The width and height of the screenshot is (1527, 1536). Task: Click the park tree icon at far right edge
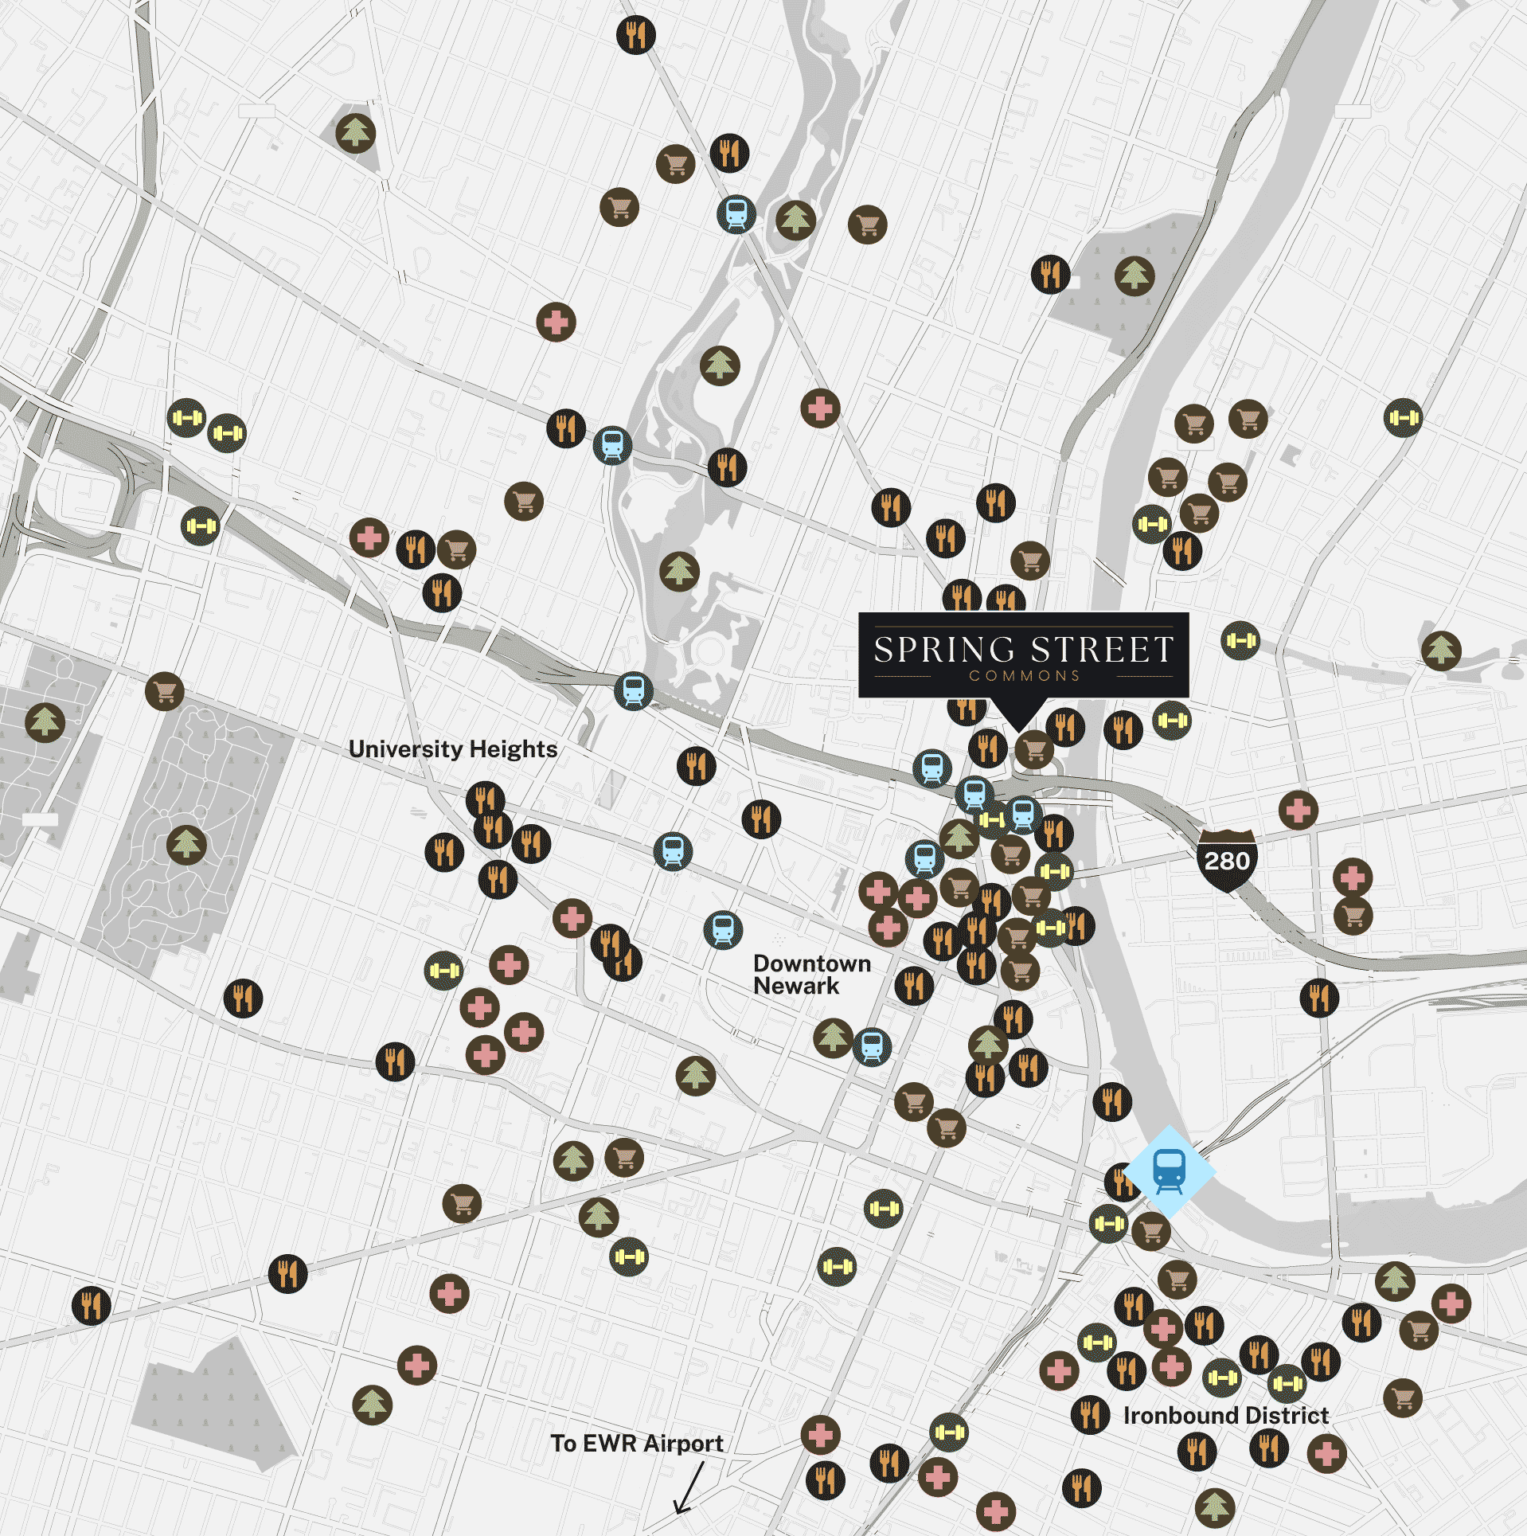pyautogui.click(x=1440, y=651)
